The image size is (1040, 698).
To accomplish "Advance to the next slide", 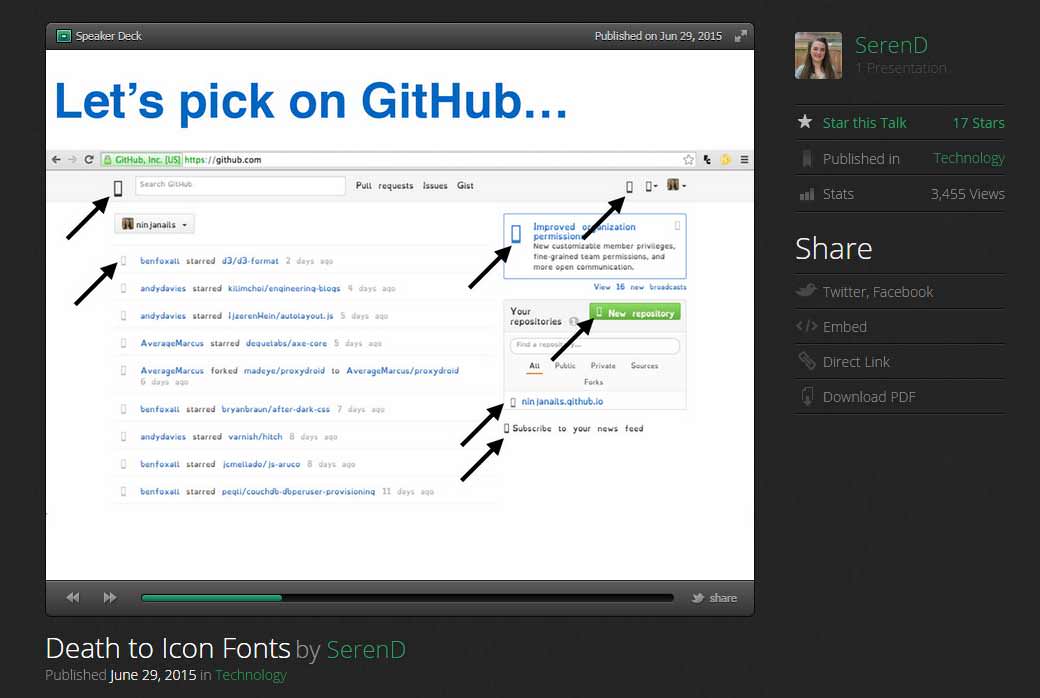I will tap(110, 598).
